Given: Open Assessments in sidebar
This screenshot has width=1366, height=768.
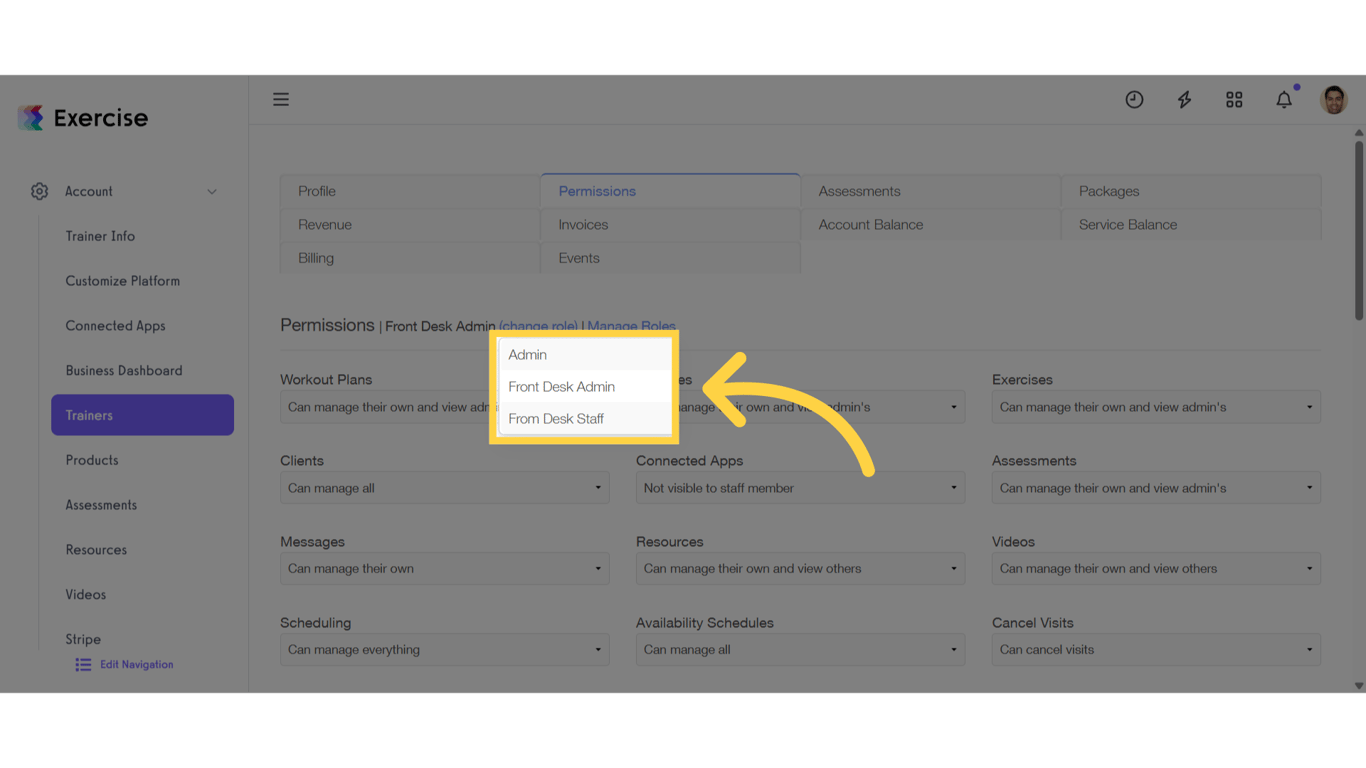Looking at the screenshot, I should [x=101, y=505].
